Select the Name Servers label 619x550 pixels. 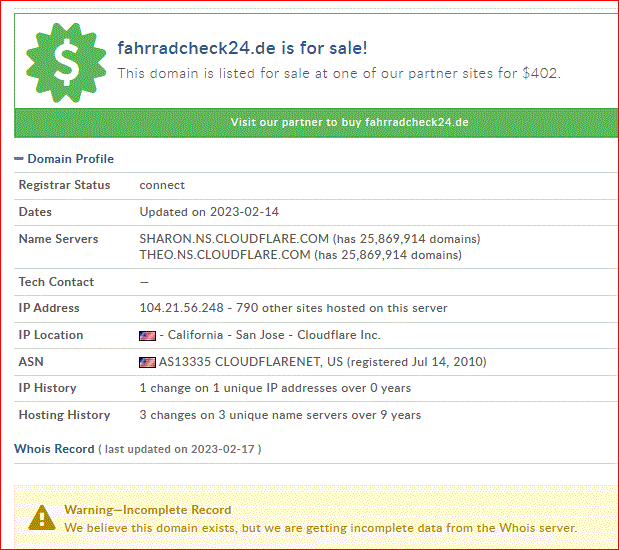[x=58, y=239]
